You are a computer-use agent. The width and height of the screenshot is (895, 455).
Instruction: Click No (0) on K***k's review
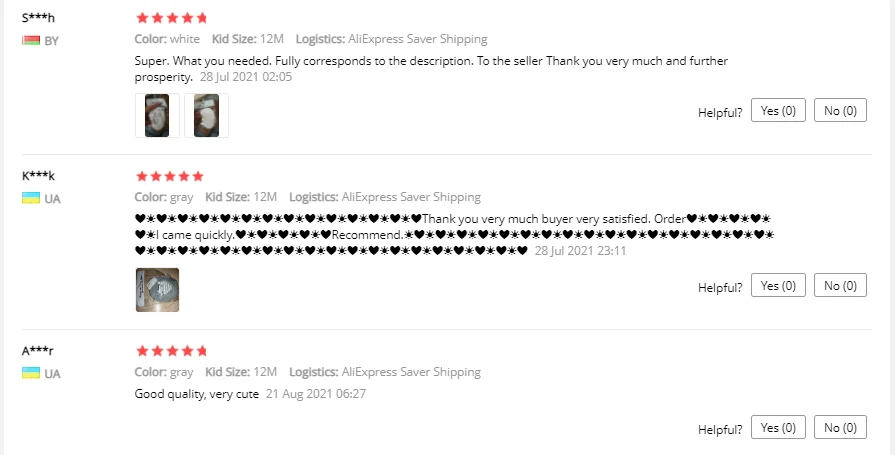pyautogui.click(x=840, y=285)
